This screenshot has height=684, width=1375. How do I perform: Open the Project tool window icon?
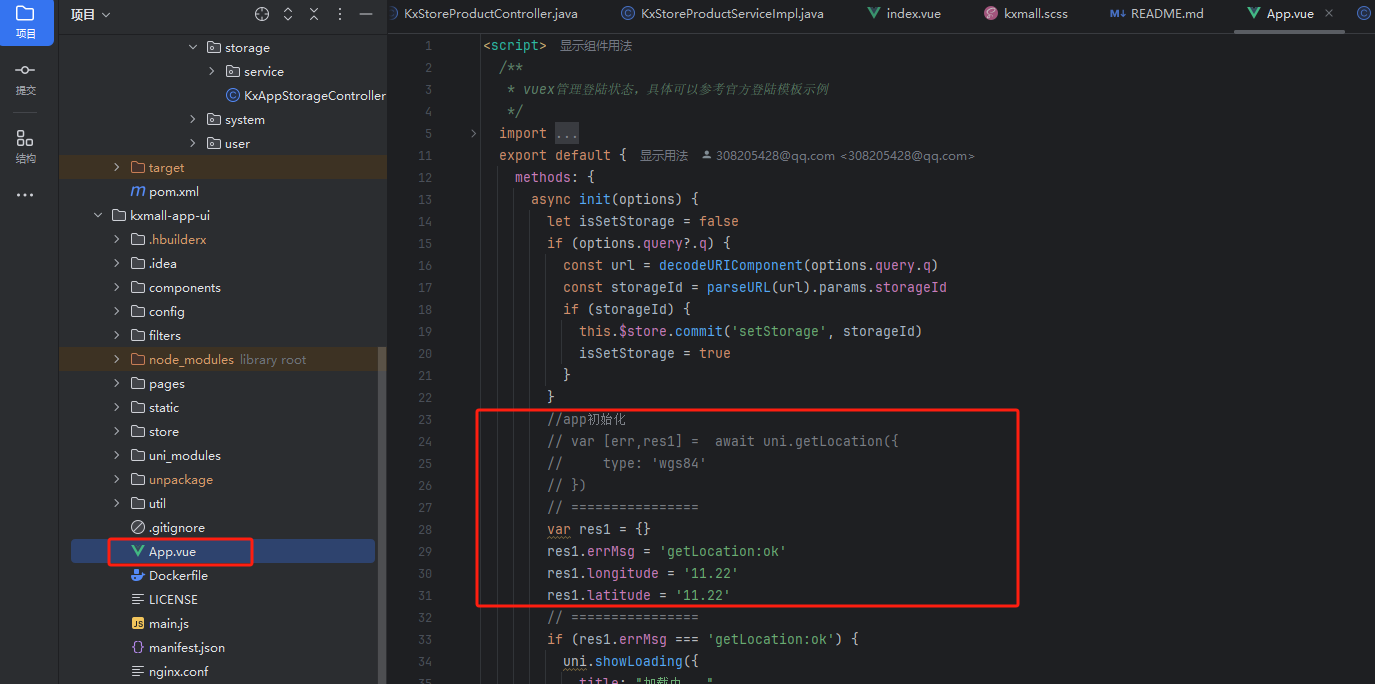25,20
